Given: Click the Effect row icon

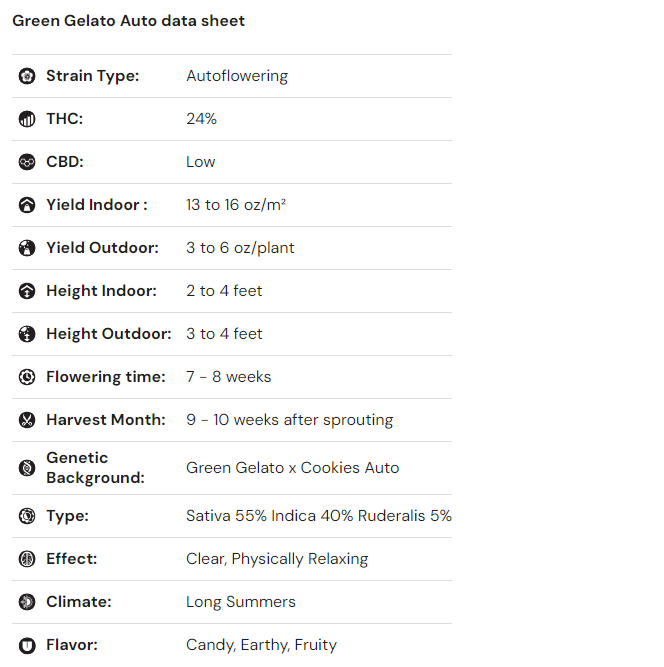Looking at the screenshot, I should [x=27, y=559].
